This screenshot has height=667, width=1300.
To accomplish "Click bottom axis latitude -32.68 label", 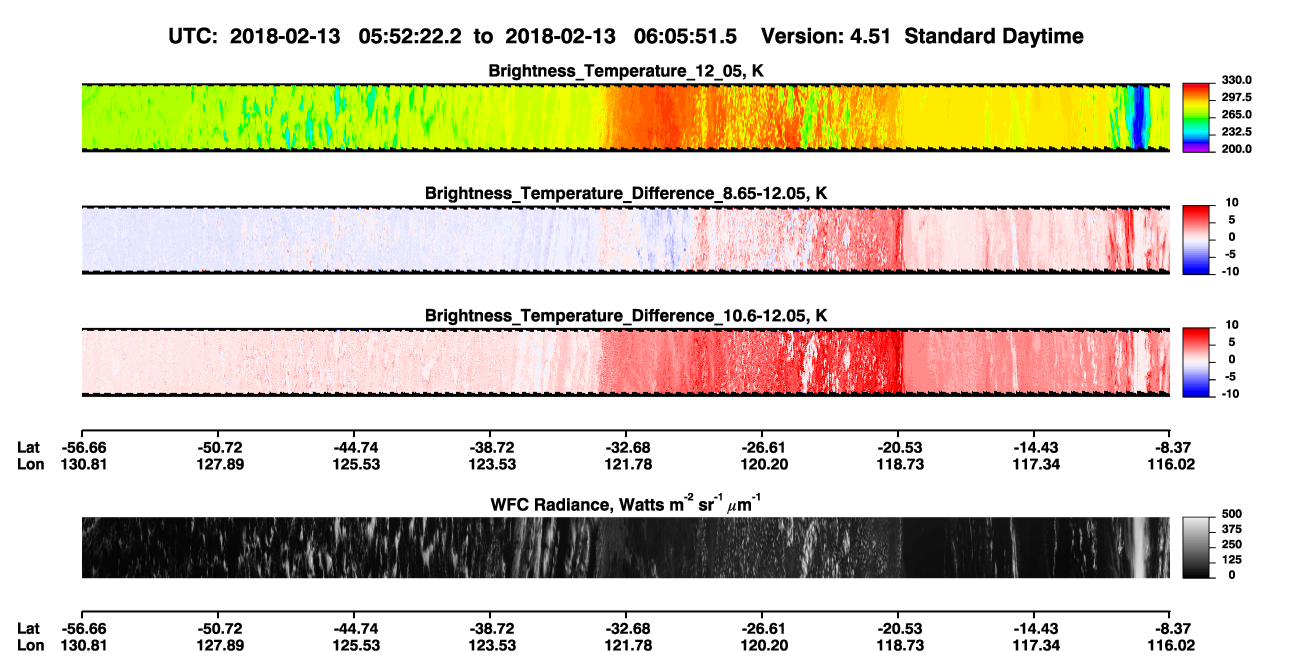I will click(x=626, y=628).
